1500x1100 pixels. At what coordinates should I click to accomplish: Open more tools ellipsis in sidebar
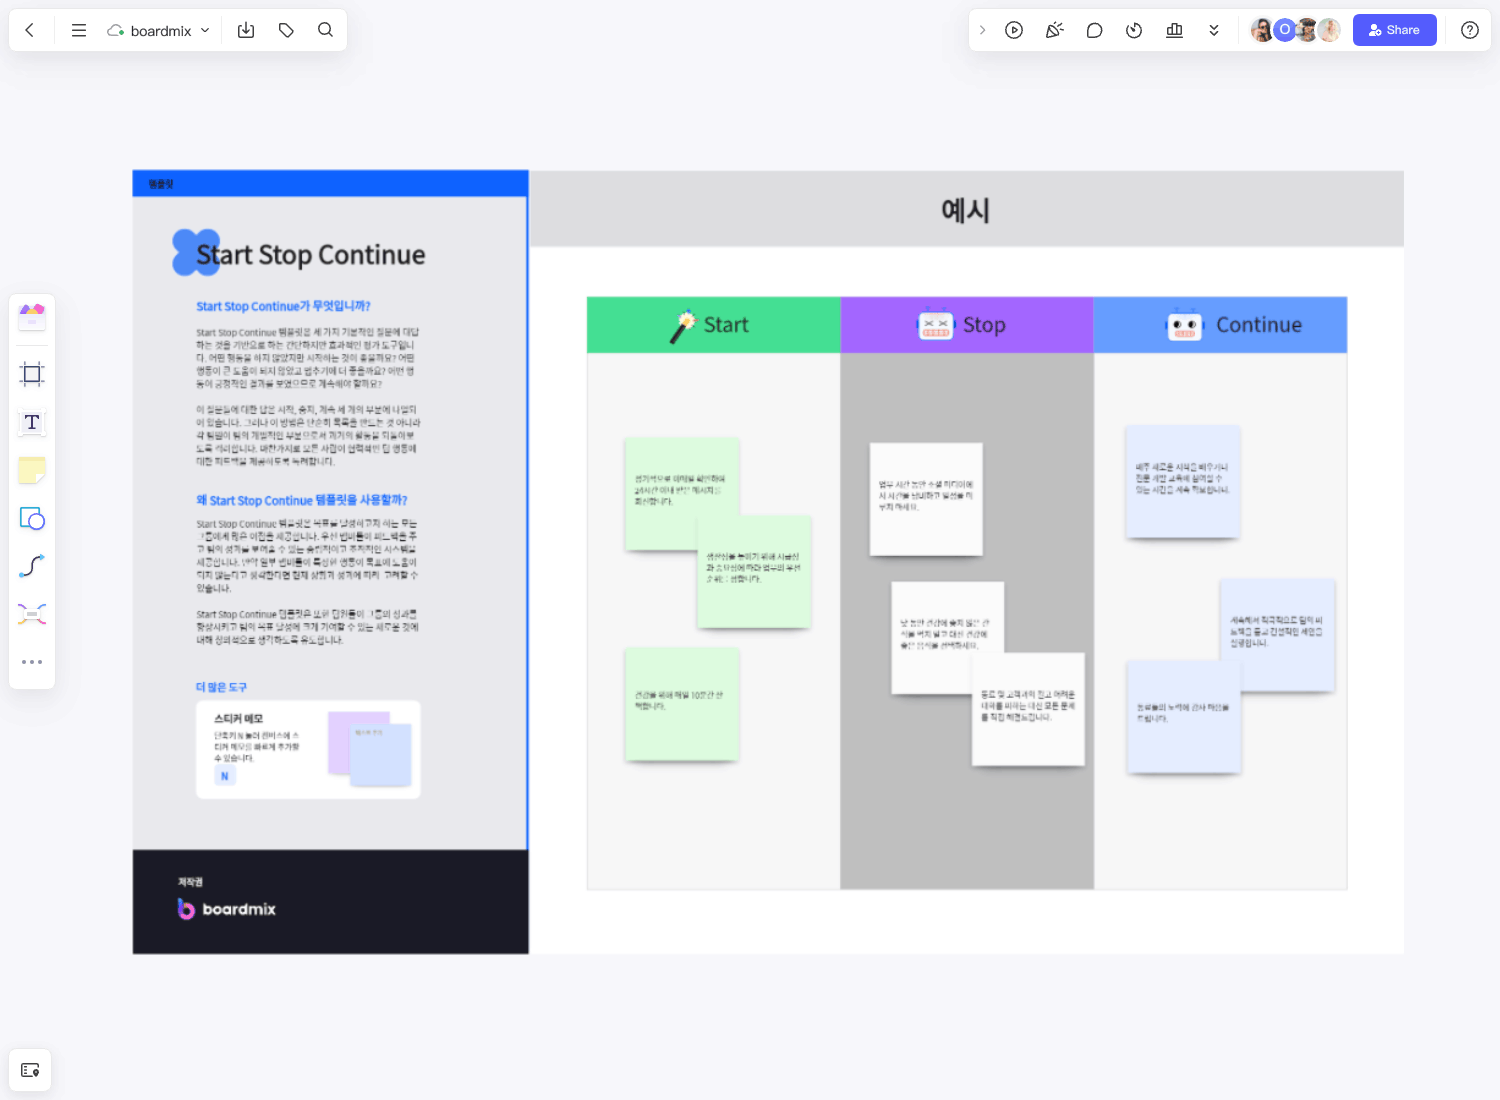pos(32,662)
